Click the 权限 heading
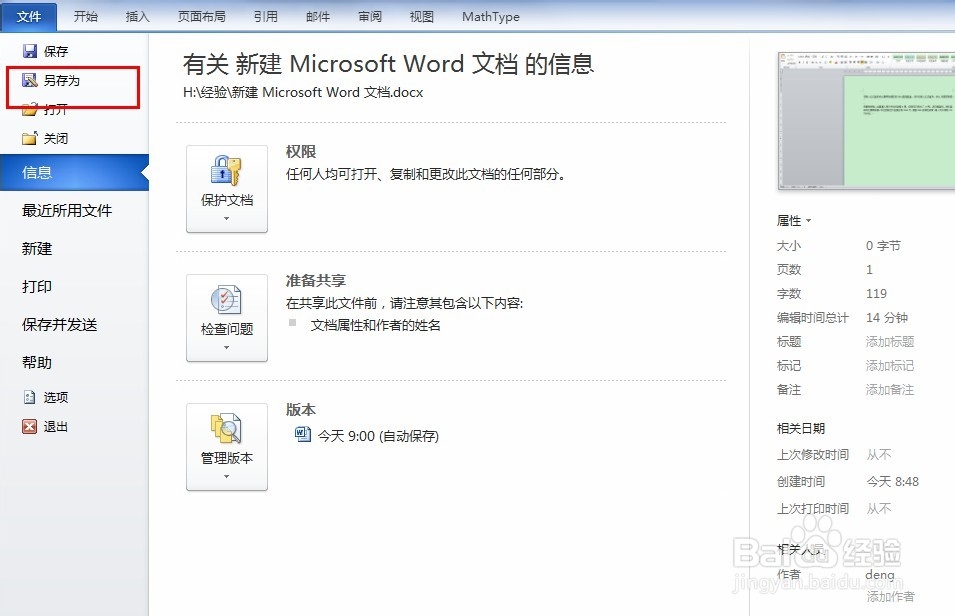 pyautogui.click(x=301, y=152)
